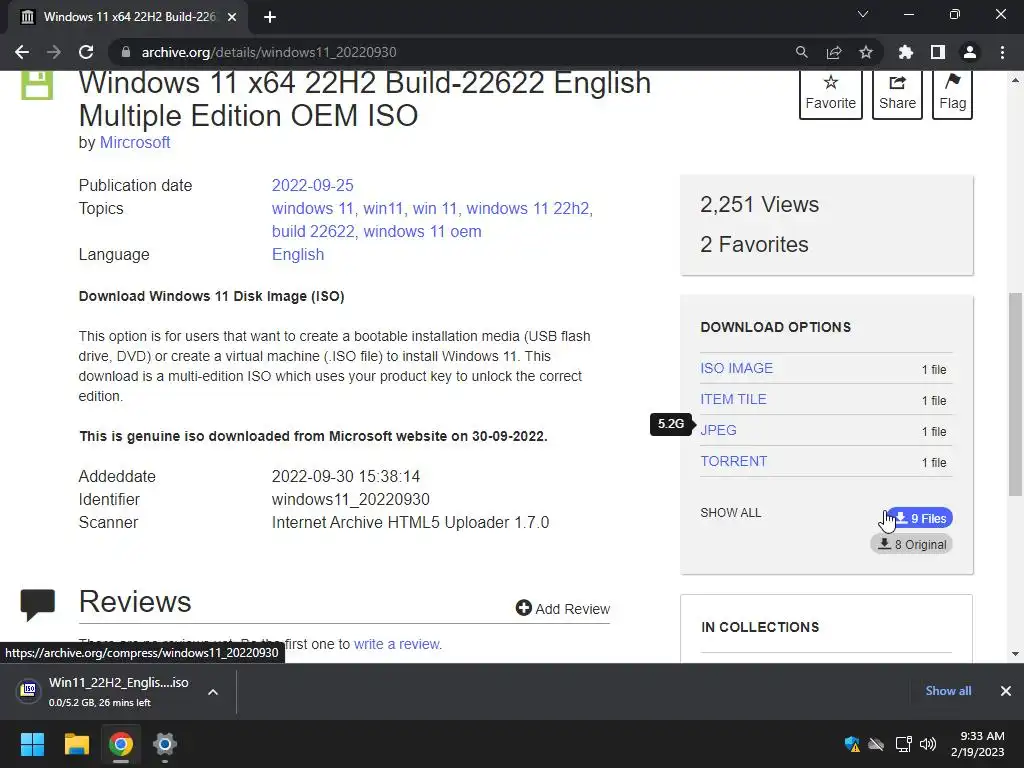Open the Mircrosoft creator link

[135, 142]
